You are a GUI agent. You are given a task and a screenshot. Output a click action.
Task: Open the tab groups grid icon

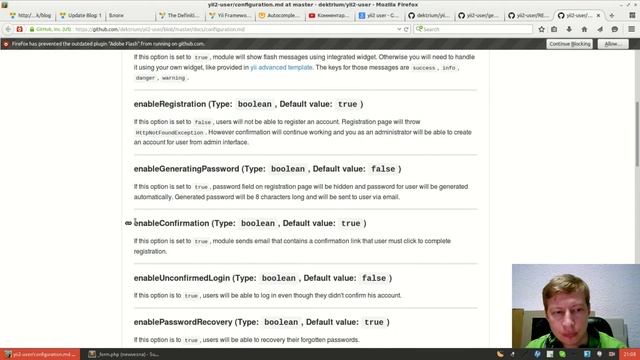click(x=632, y=16)
